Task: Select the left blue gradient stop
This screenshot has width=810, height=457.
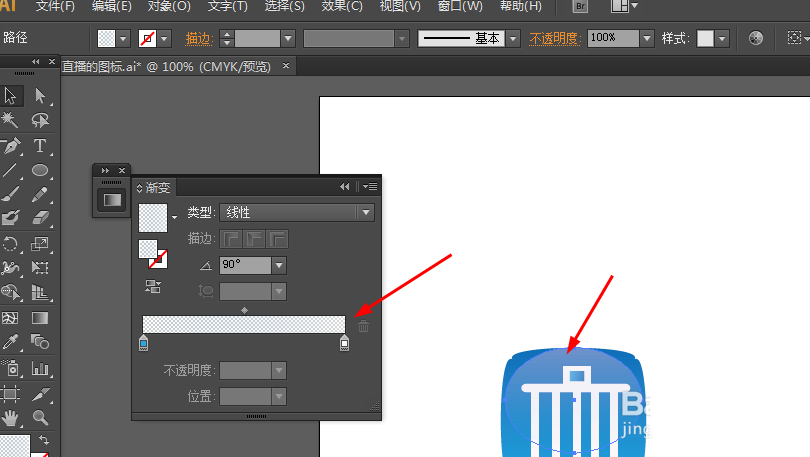Action: (x=144, y=343)
